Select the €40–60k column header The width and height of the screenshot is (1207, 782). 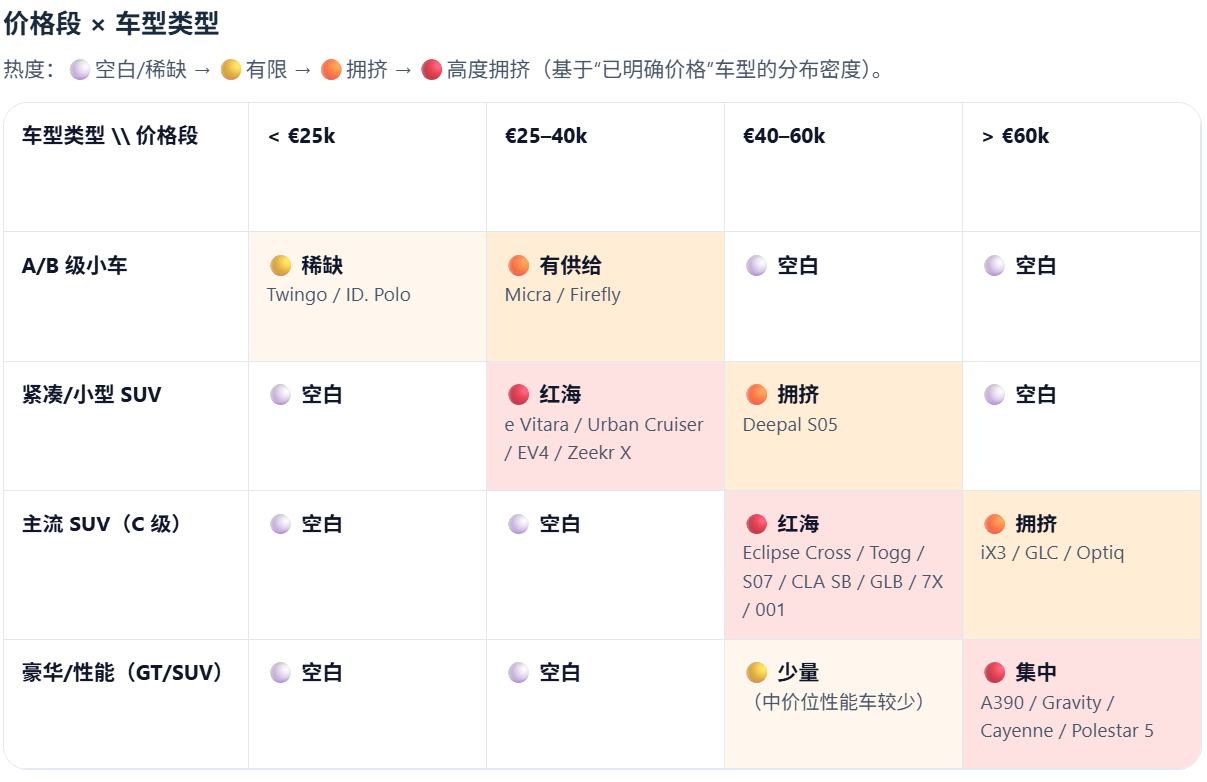[x=784, y=136]
